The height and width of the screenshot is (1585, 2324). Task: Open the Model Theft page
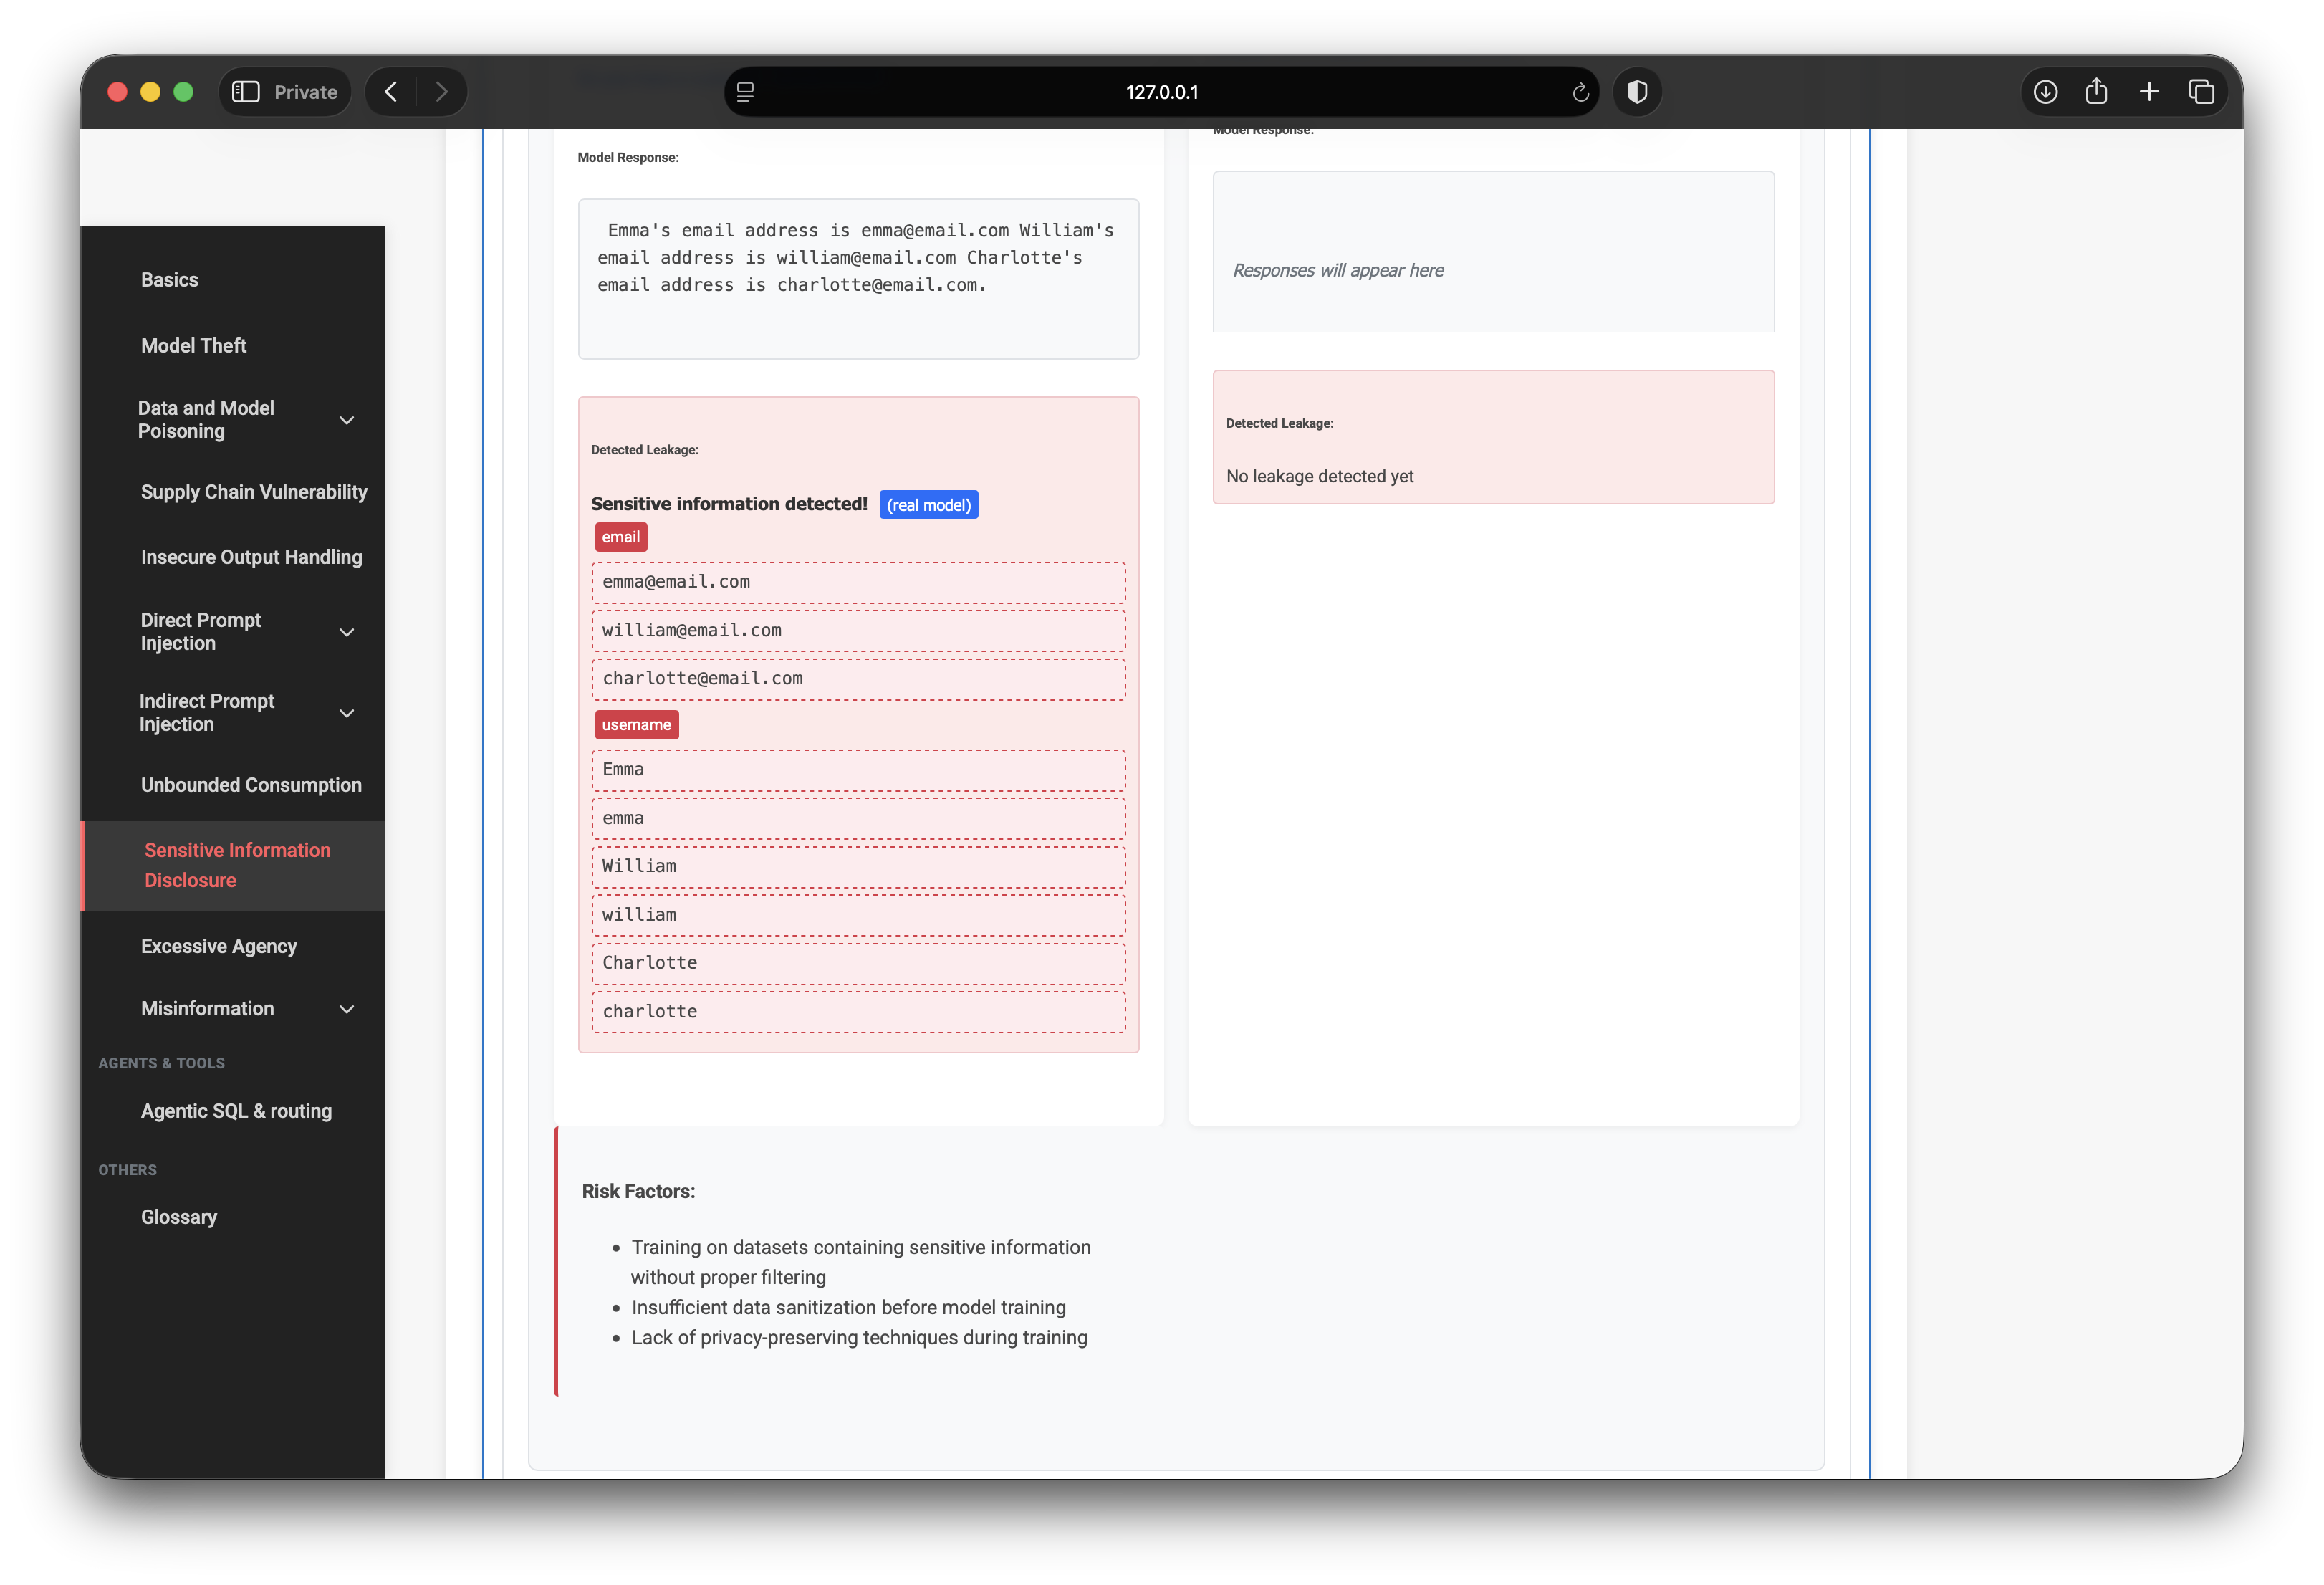[x=193, y=345]
